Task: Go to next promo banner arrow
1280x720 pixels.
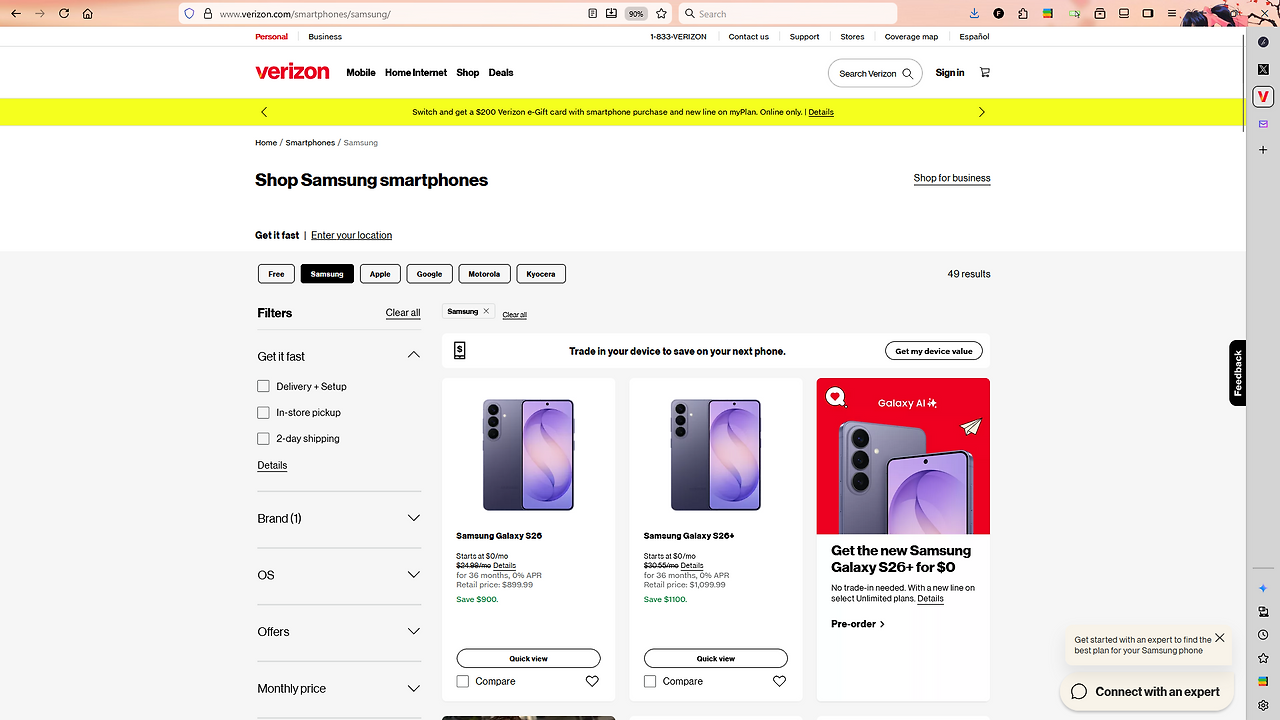Action: coord(981,112)
